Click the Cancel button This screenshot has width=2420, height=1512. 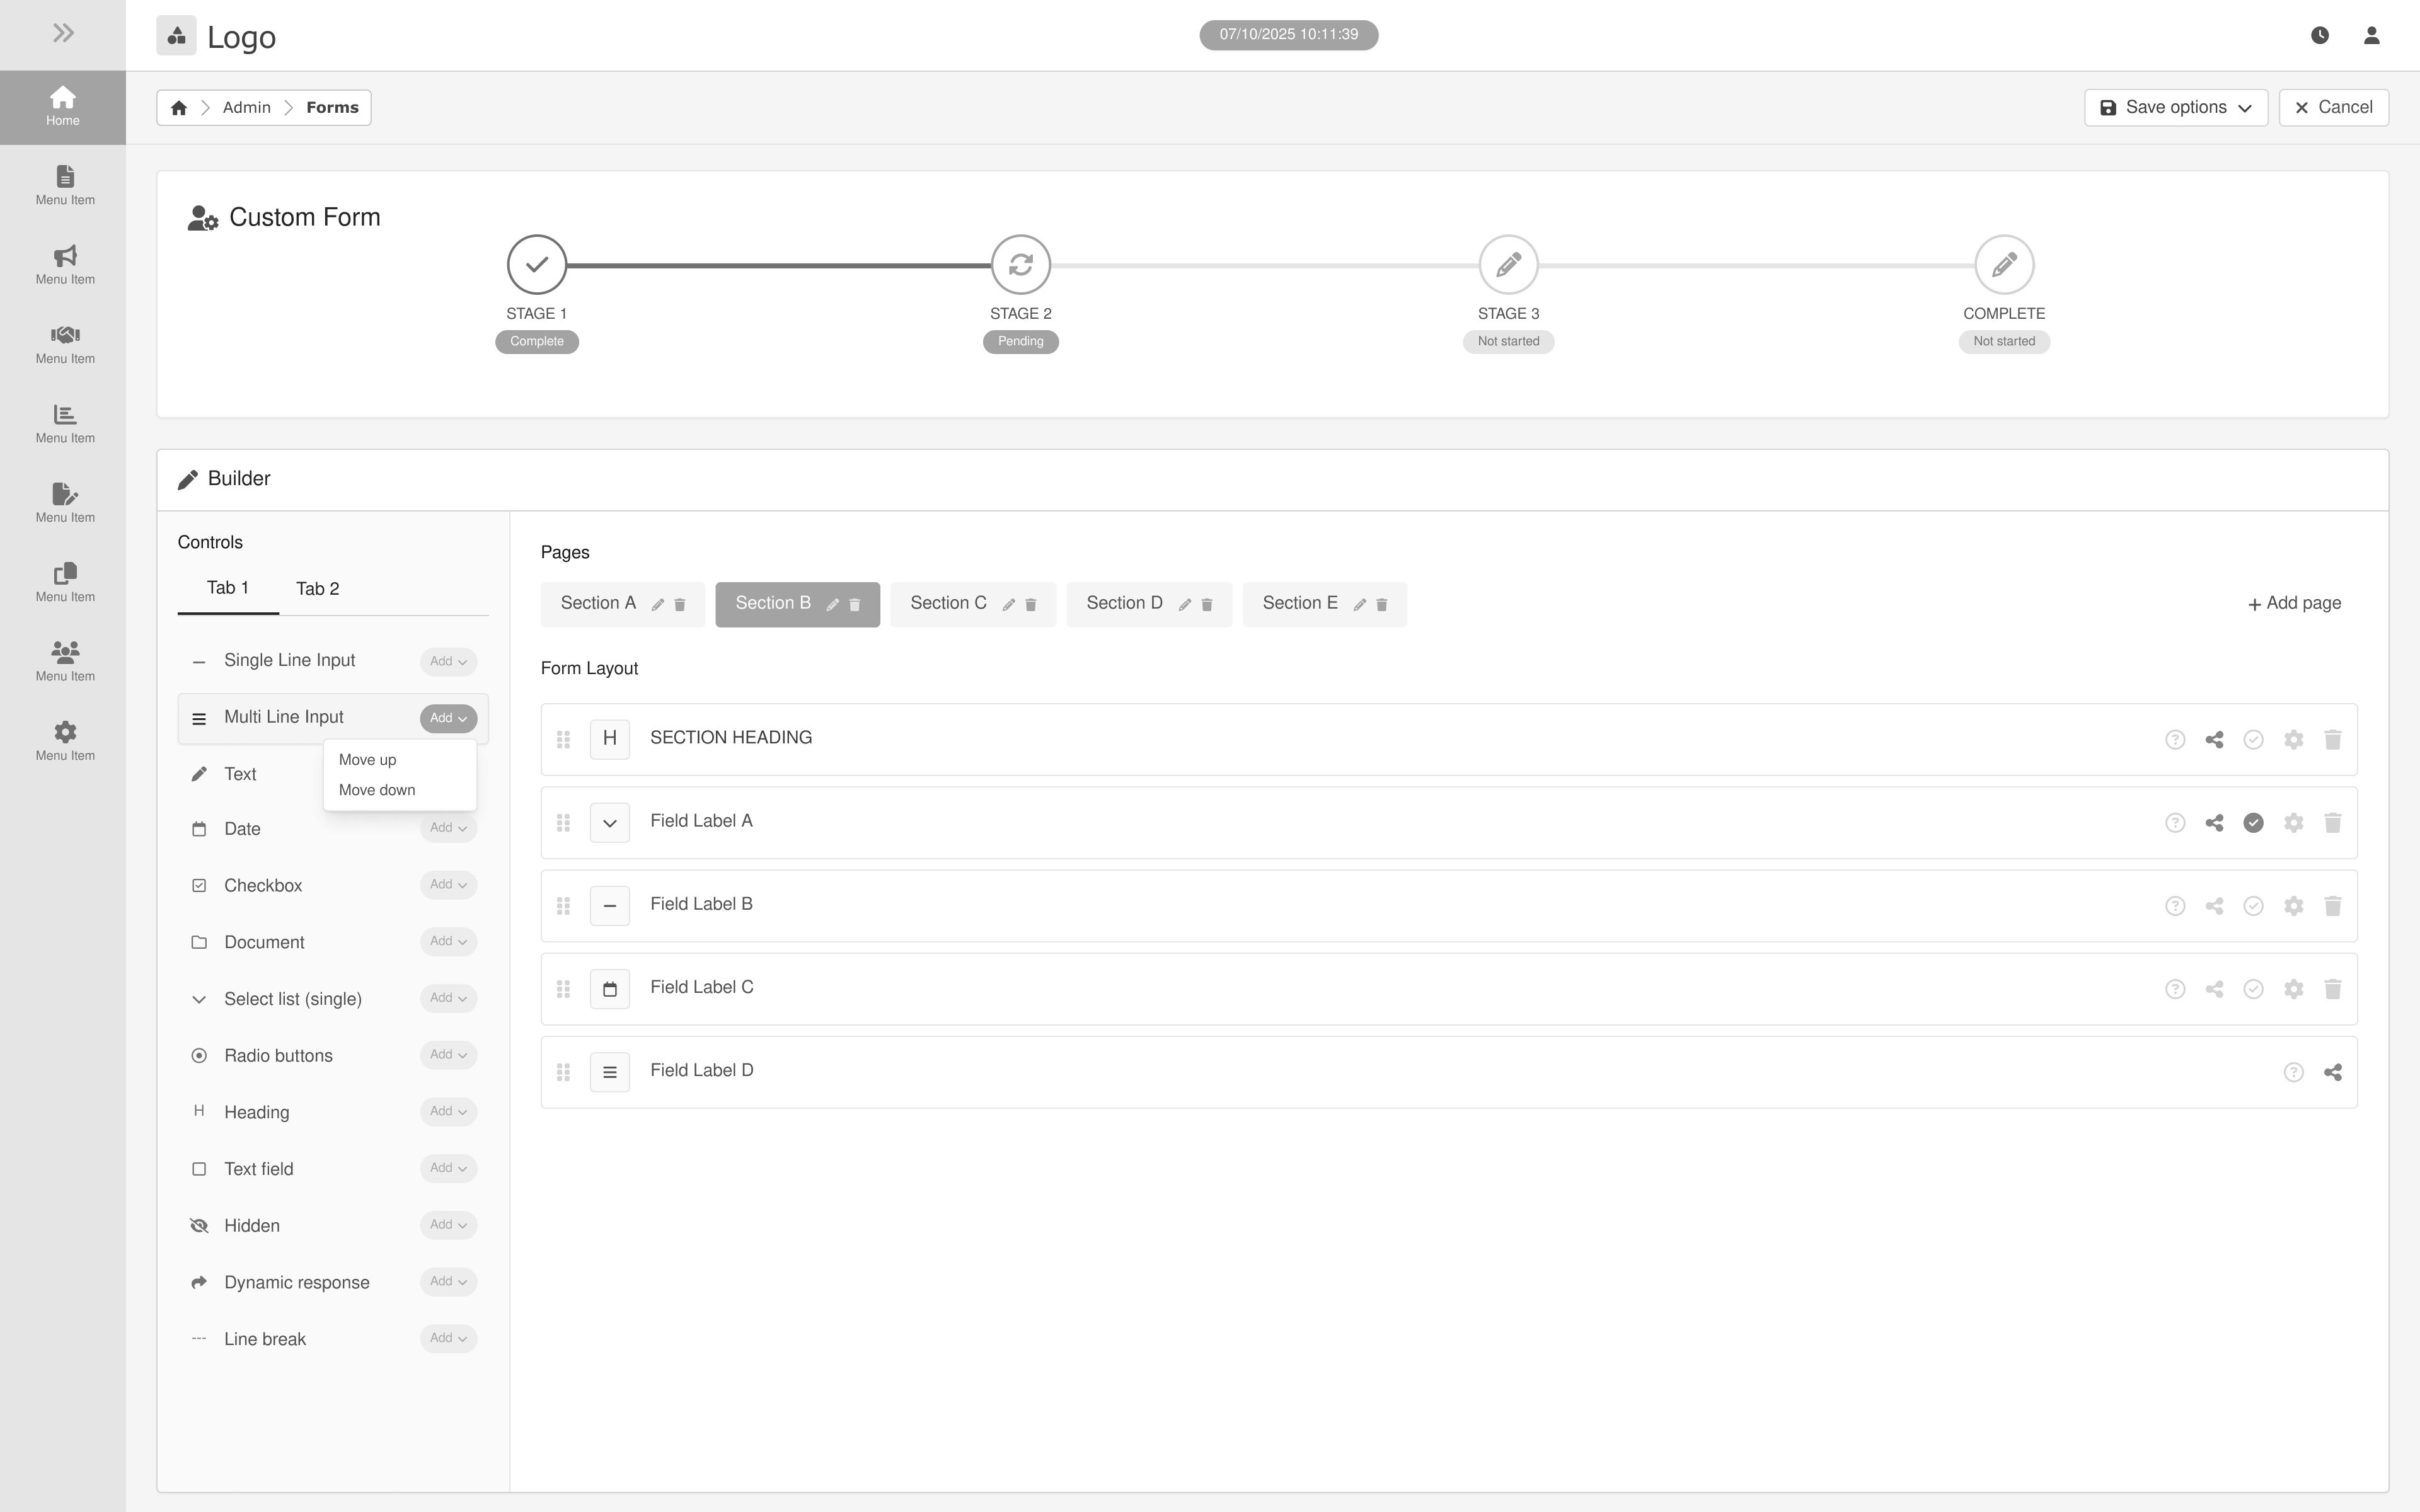click(2333, 108)
